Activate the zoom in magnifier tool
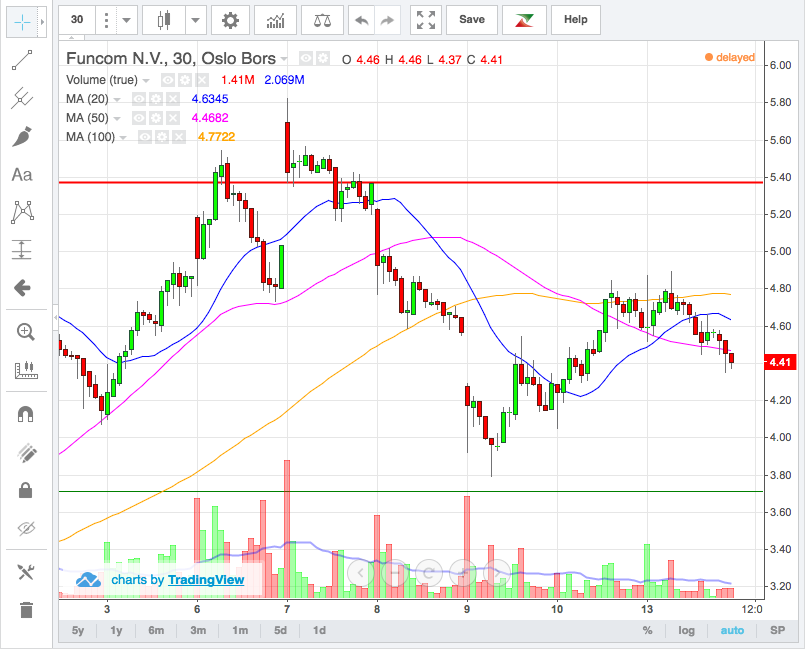806x650 pixels. (25, 332)
